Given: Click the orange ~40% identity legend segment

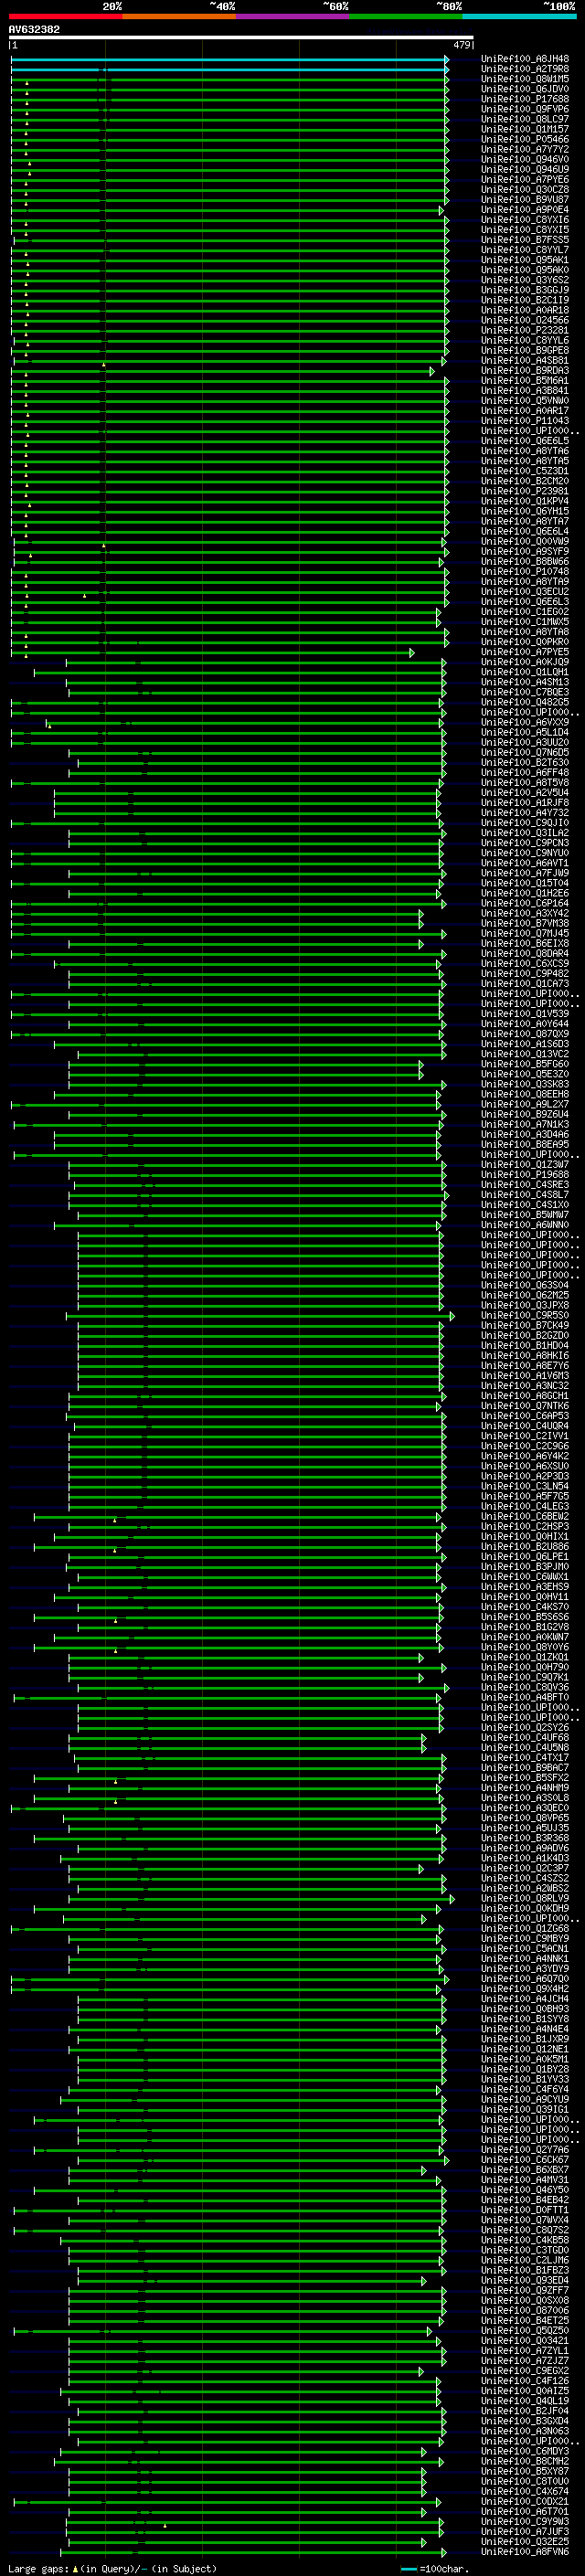Looking at the screenshot, I should click(179, 16).
